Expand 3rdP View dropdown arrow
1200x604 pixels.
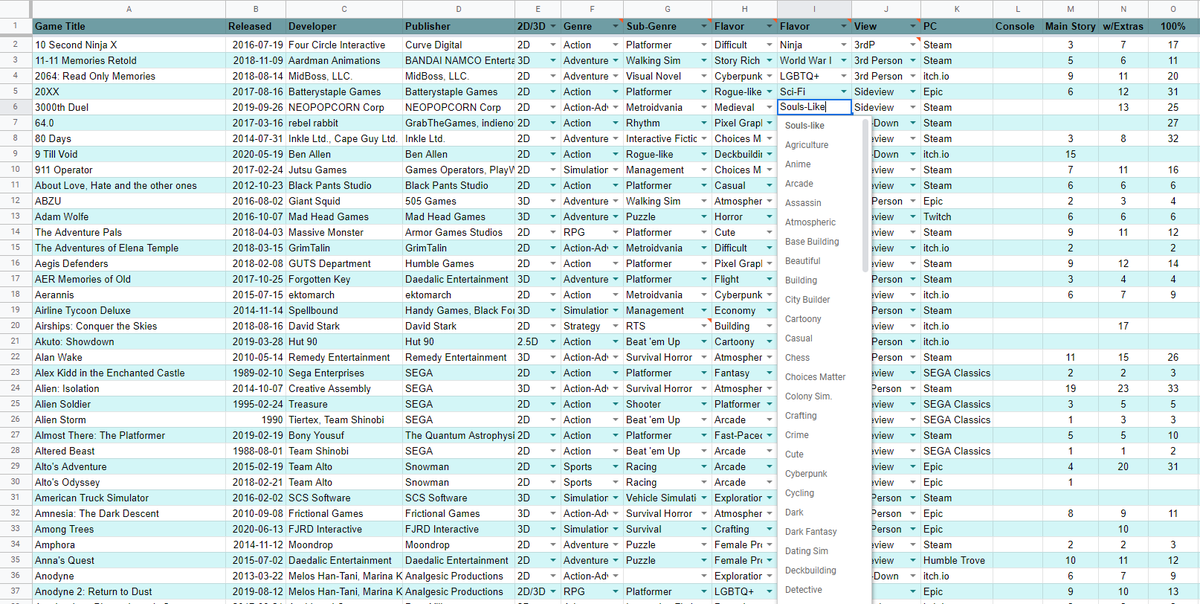click(912, 45)
